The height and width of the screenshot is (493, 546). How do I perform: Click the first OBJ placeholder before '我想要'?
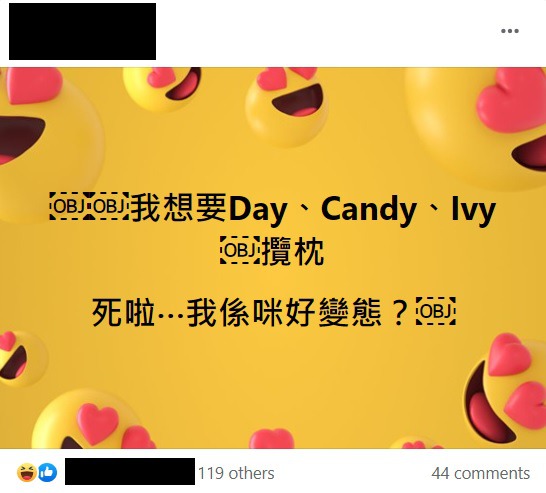point(69,206)
